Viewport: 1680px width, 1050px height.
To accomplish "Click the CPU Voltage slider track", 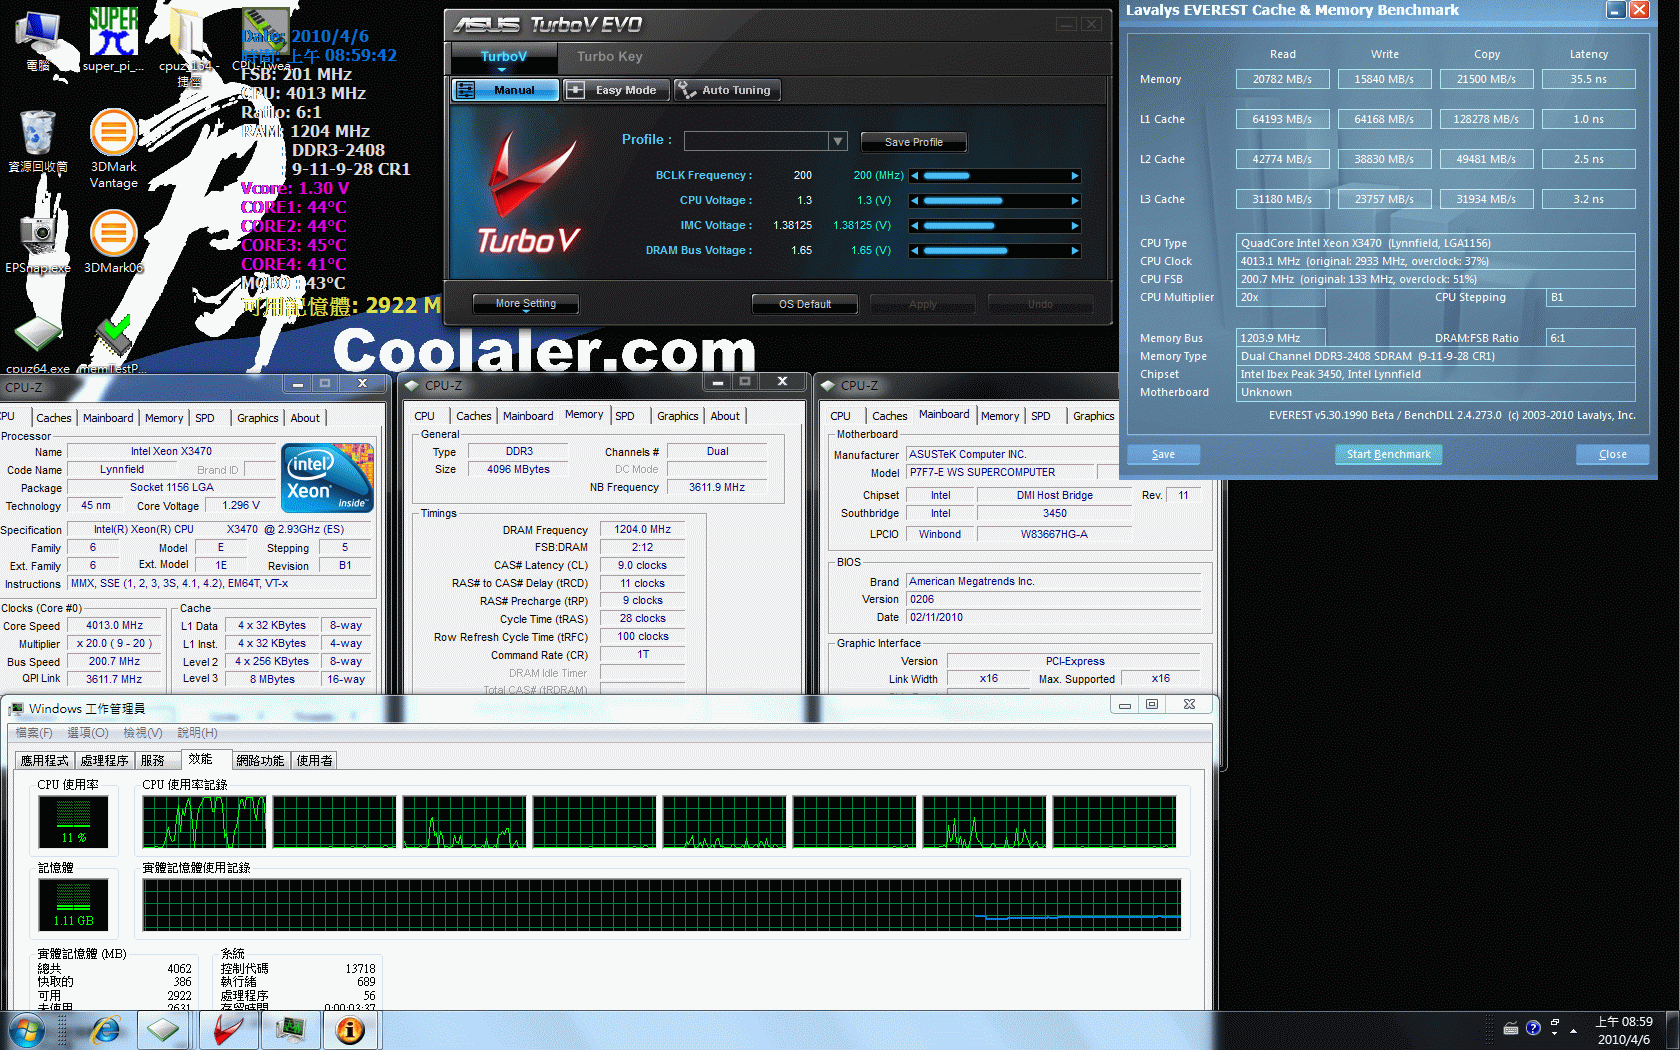I will point(995,201).
